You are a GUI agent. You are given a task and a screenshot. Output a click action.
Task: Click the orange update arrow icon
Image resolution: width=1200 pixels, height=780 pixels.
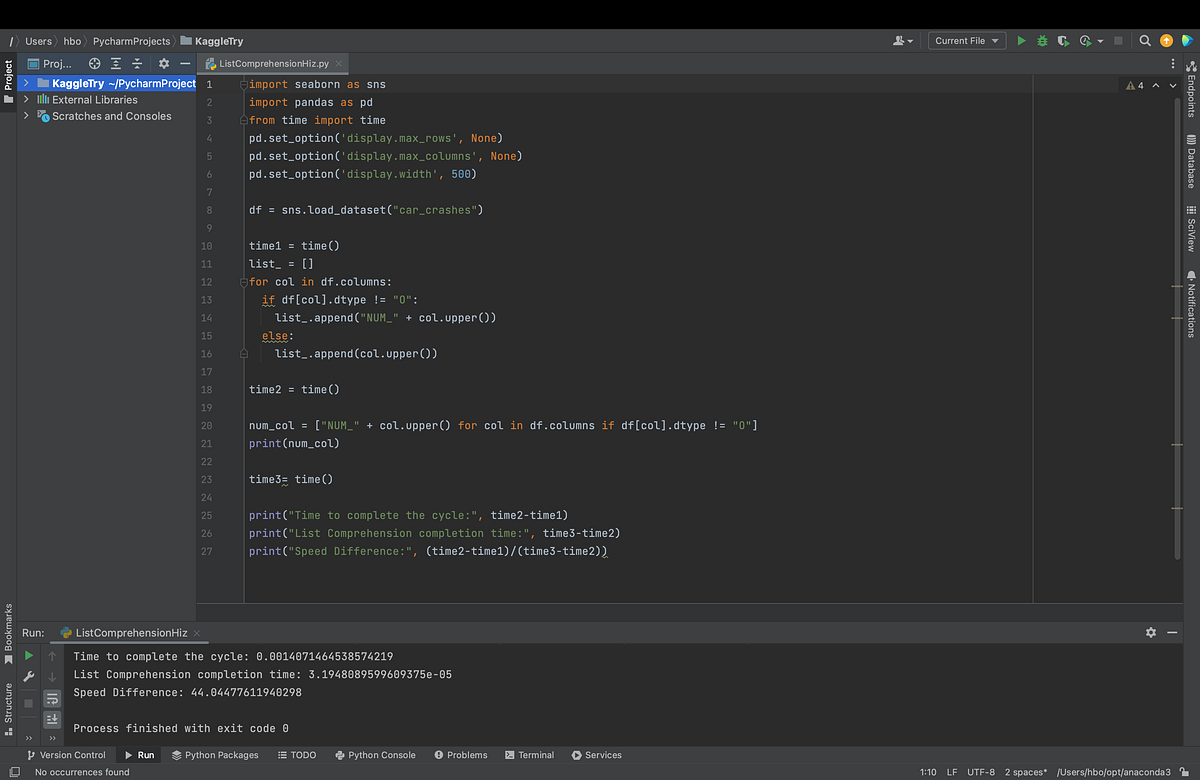pyautogui.click(x=1166, y=41)
